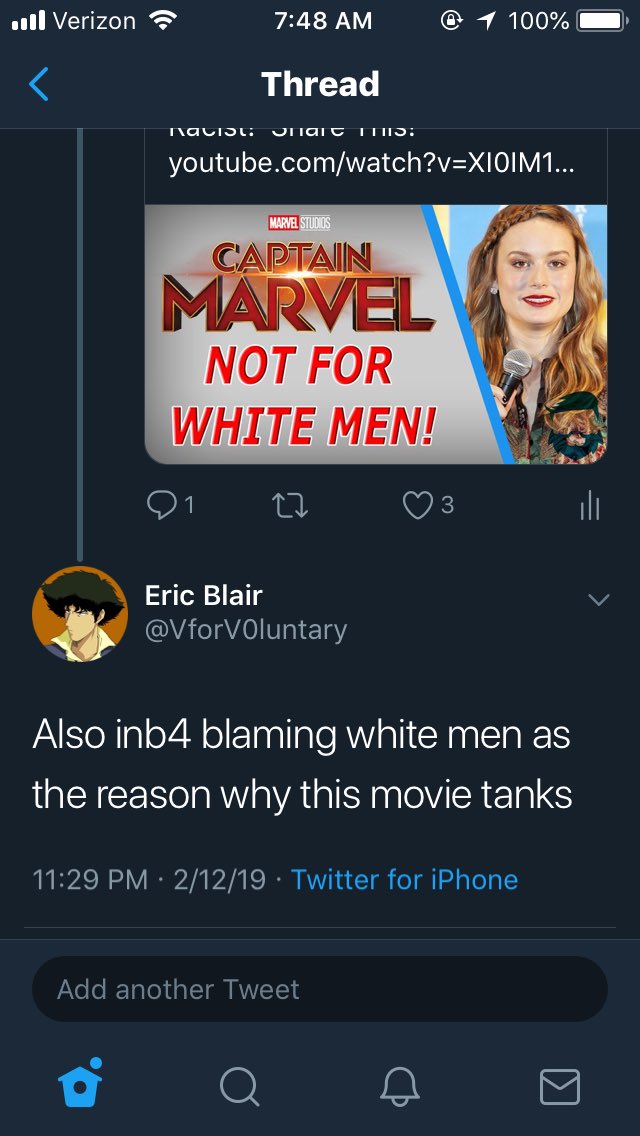Open the Messages envelope tab
Image resolution: width=640 pixels, height=1136 pixels.
pos(560,1087)
